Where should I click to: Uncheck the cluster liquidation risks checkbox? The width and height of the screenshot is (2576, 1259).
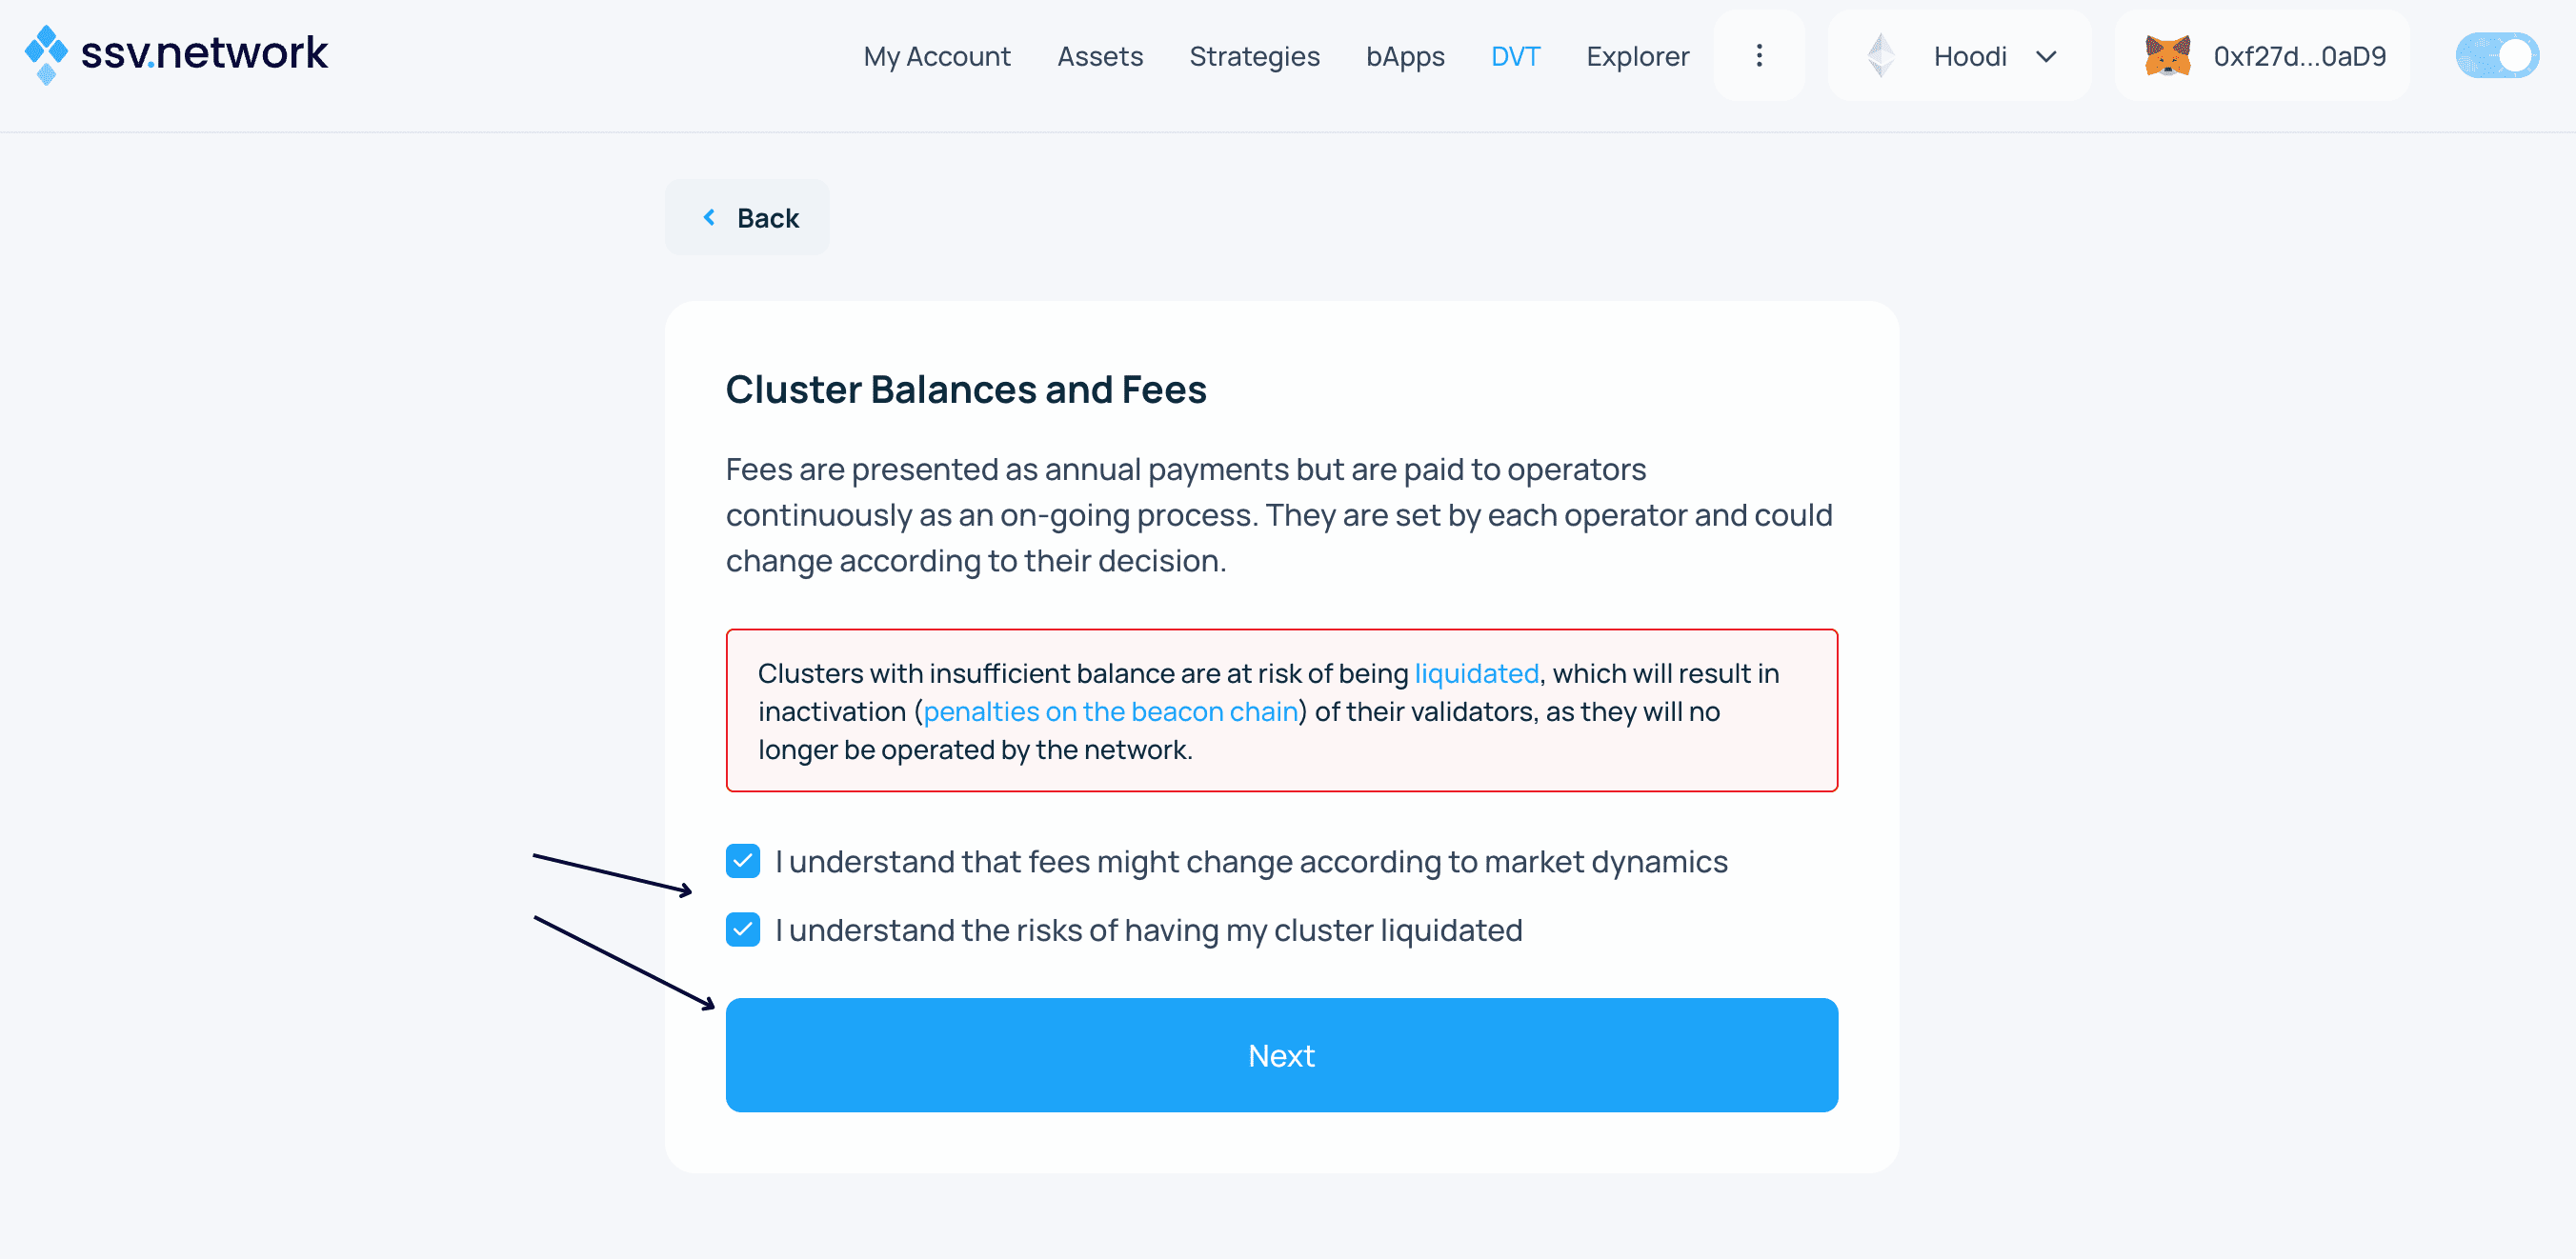pyautogui.click(x=743, y=929)
